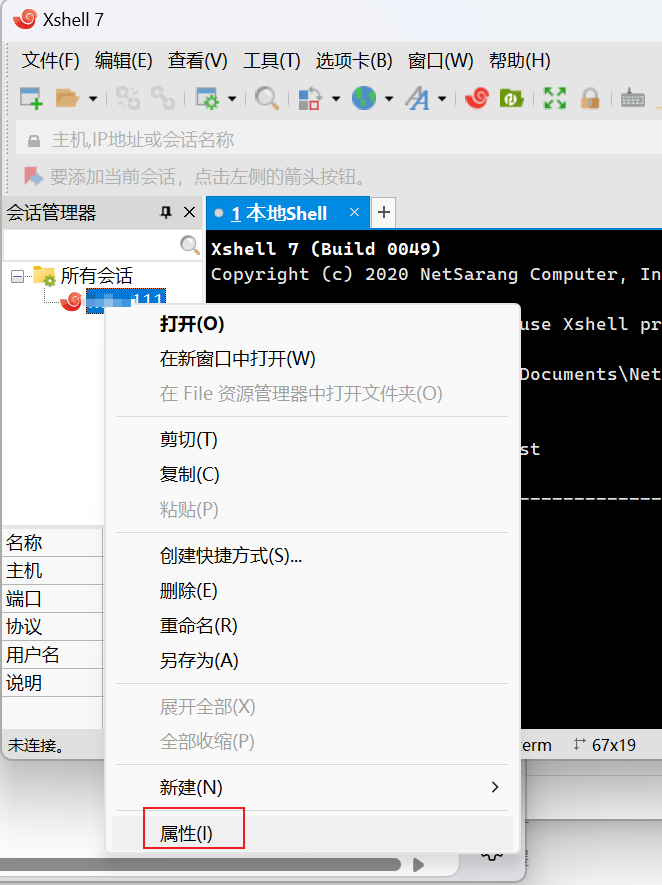Click the red flag add-session arrow icon
The height and width of the screenshot is (885, 662).
tap(33, 176)
